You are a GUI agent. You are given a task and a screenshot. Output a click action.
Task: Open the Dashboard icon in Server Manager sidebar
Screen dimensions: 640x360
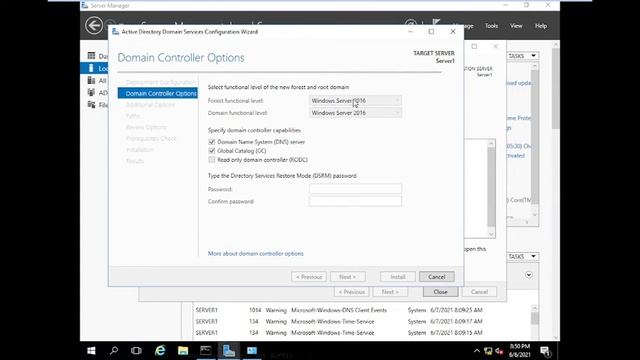point(91,56)
